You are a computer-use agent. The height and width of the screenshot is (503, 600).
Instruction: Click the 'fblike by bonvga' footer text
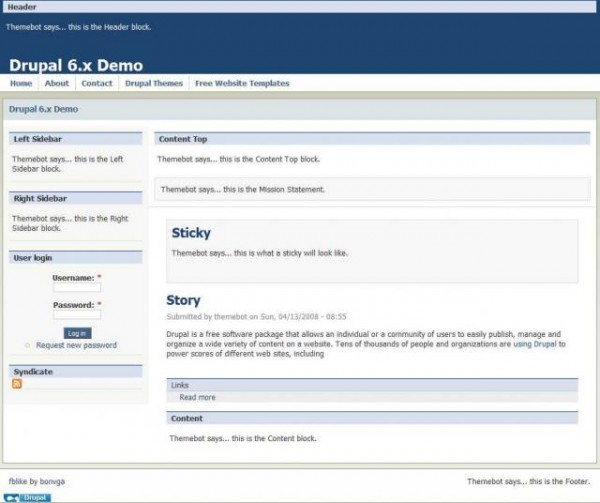click(x=37, y=481)
